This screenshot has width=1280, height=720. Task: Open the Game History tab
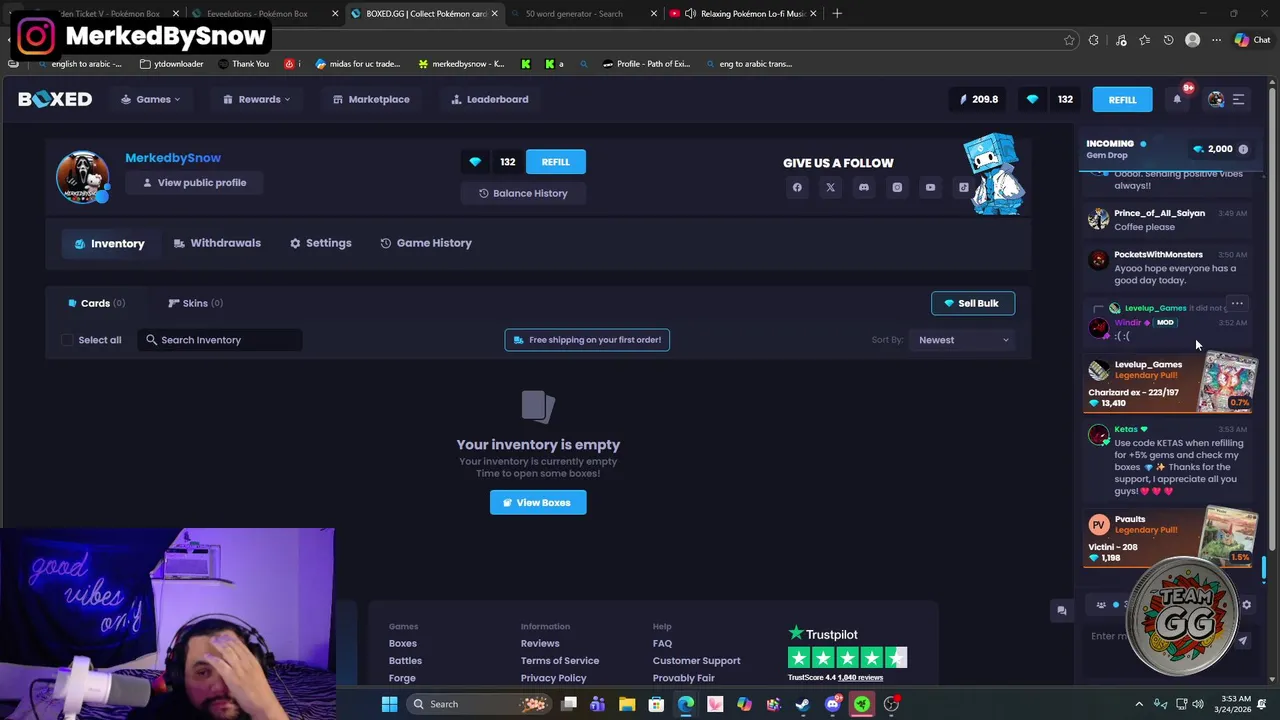click(x=426, y=243)
